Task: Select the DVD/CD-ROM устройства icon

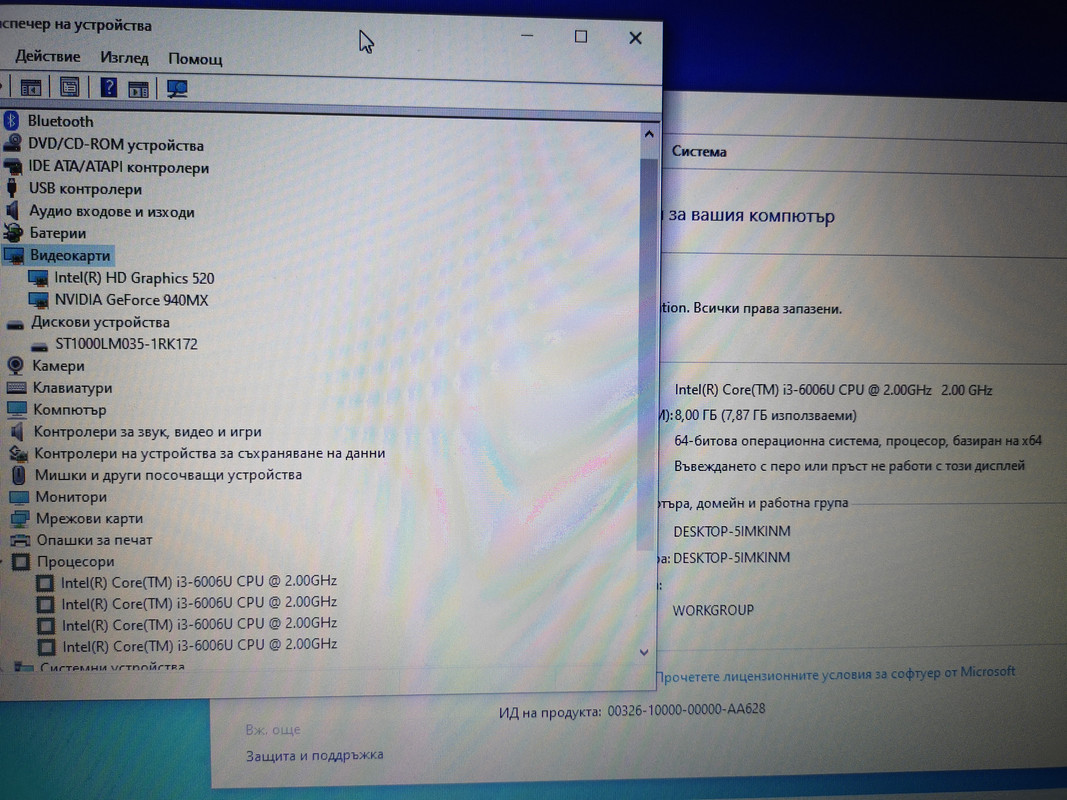Action: coord(12,144)
